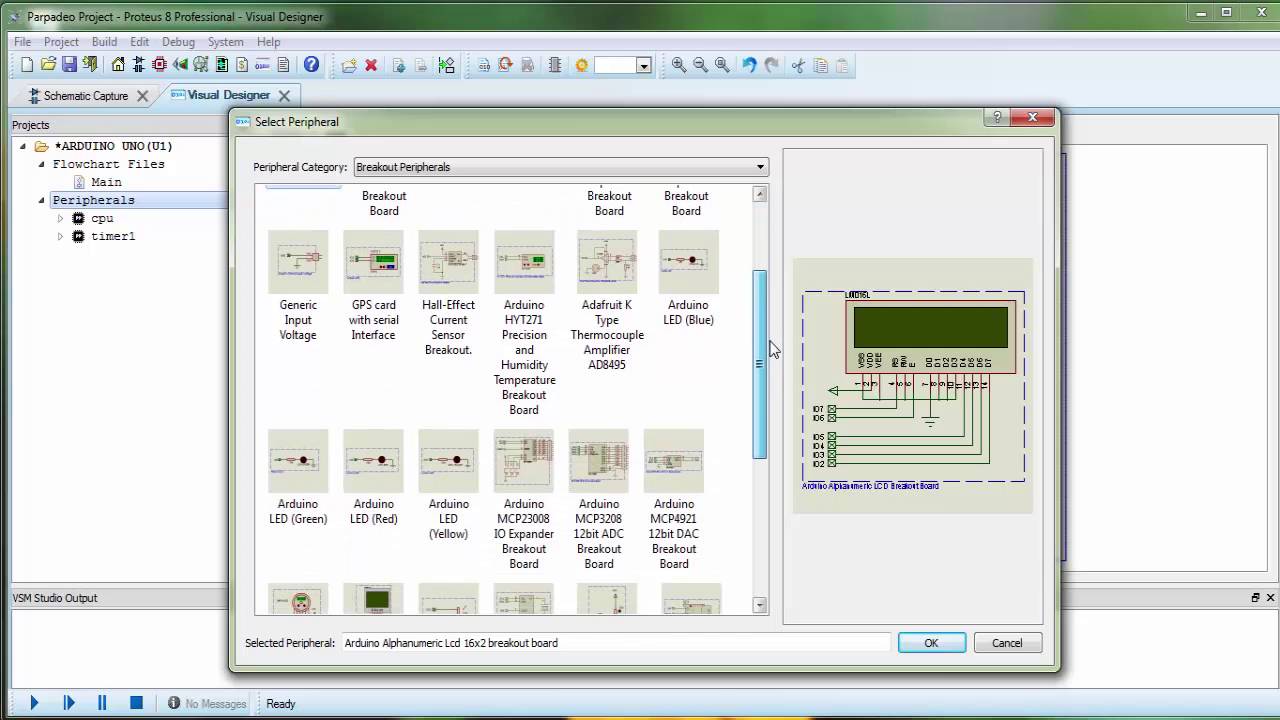1280x720 pixels.
Task: Open the PCB Layout toolbar icon
Action: tap(160, 65)
